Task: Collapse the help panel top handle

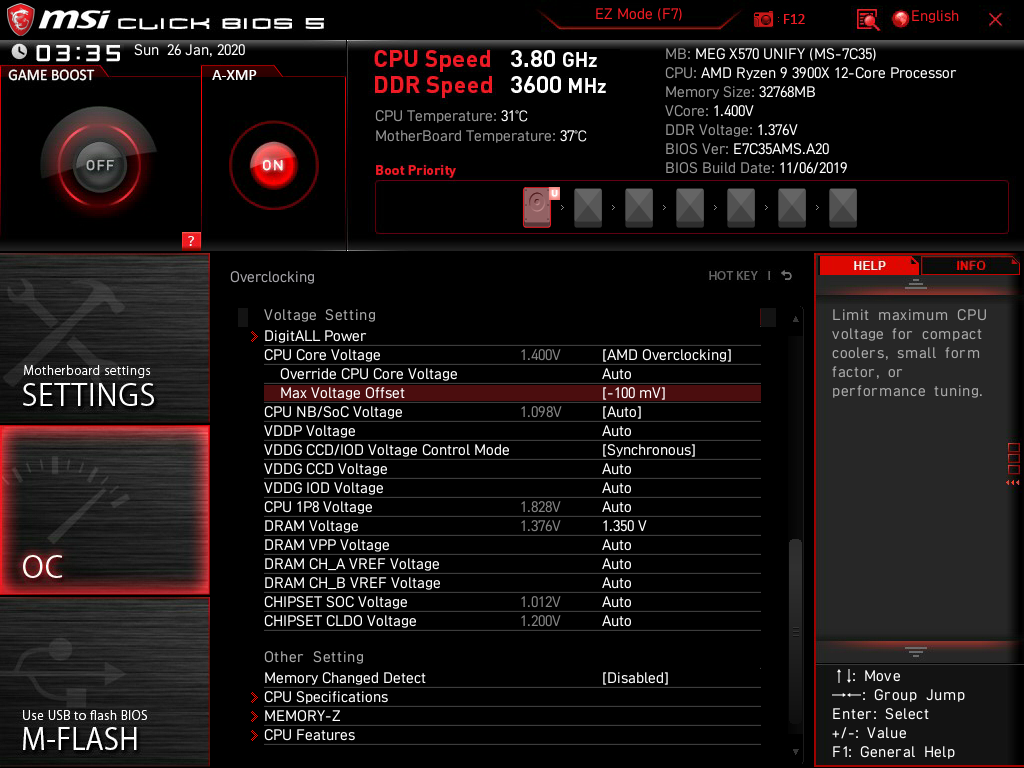Action: pyautogui.click(x=916, y=283)
